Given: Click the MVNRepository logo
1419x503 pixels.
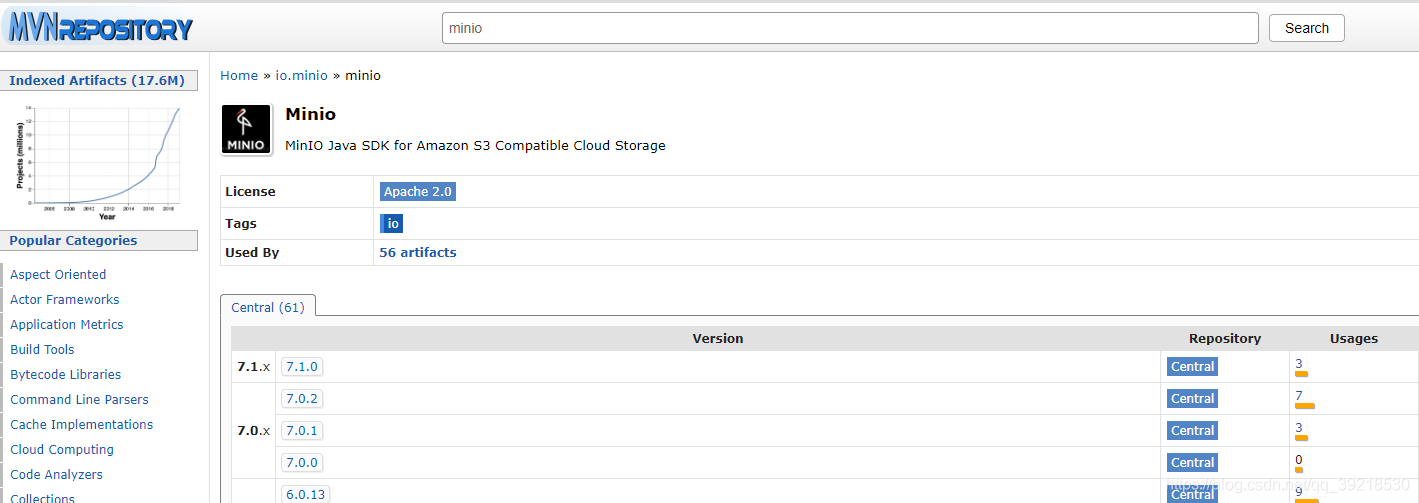Looking at the screenshot, I should tap(100, 27).
